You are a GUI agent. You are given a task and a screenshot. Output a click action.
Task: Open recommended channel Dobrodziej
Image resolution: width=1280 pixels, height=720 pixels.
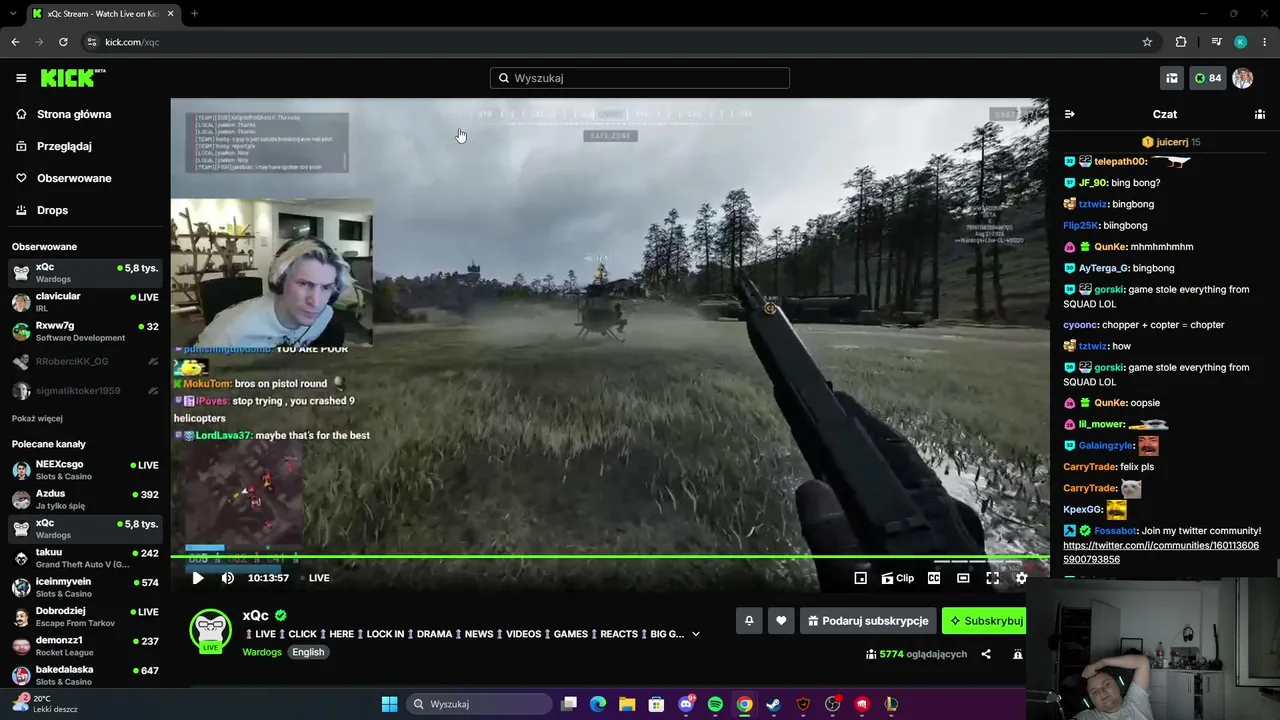[85, 617]
